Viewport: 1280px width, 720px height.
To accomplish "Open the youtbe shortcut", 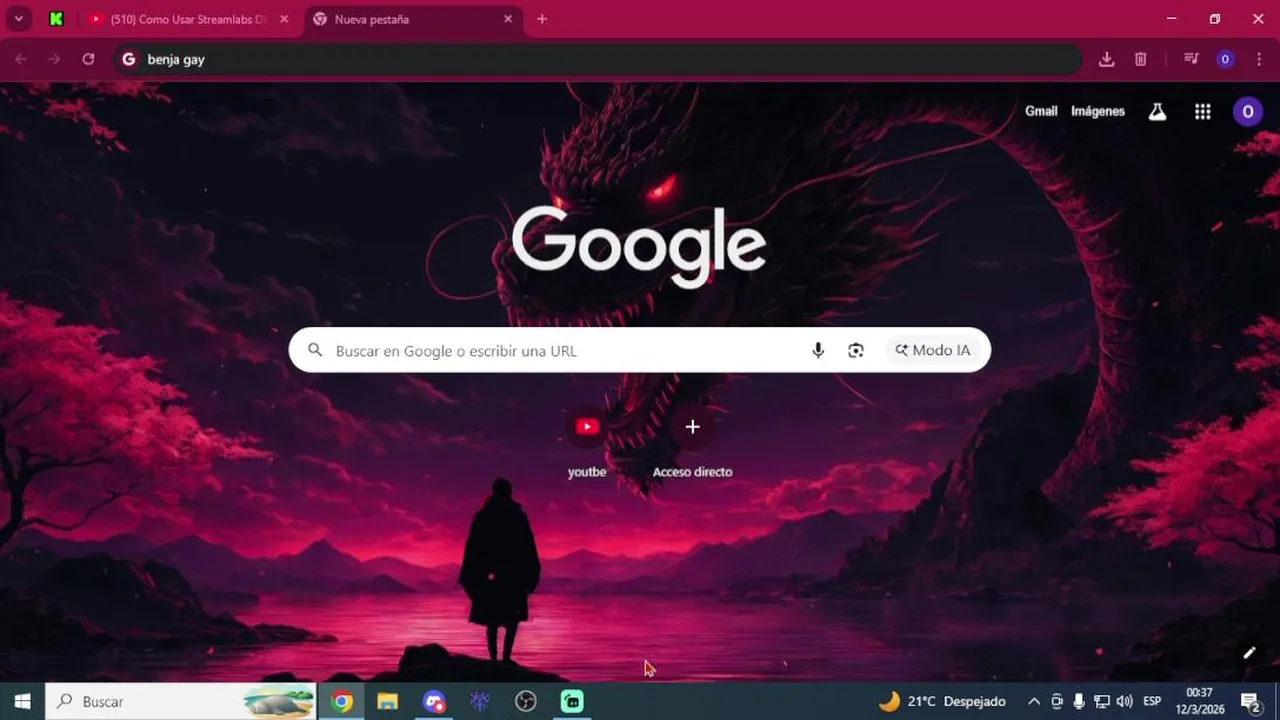I will (x=587, y=441).
